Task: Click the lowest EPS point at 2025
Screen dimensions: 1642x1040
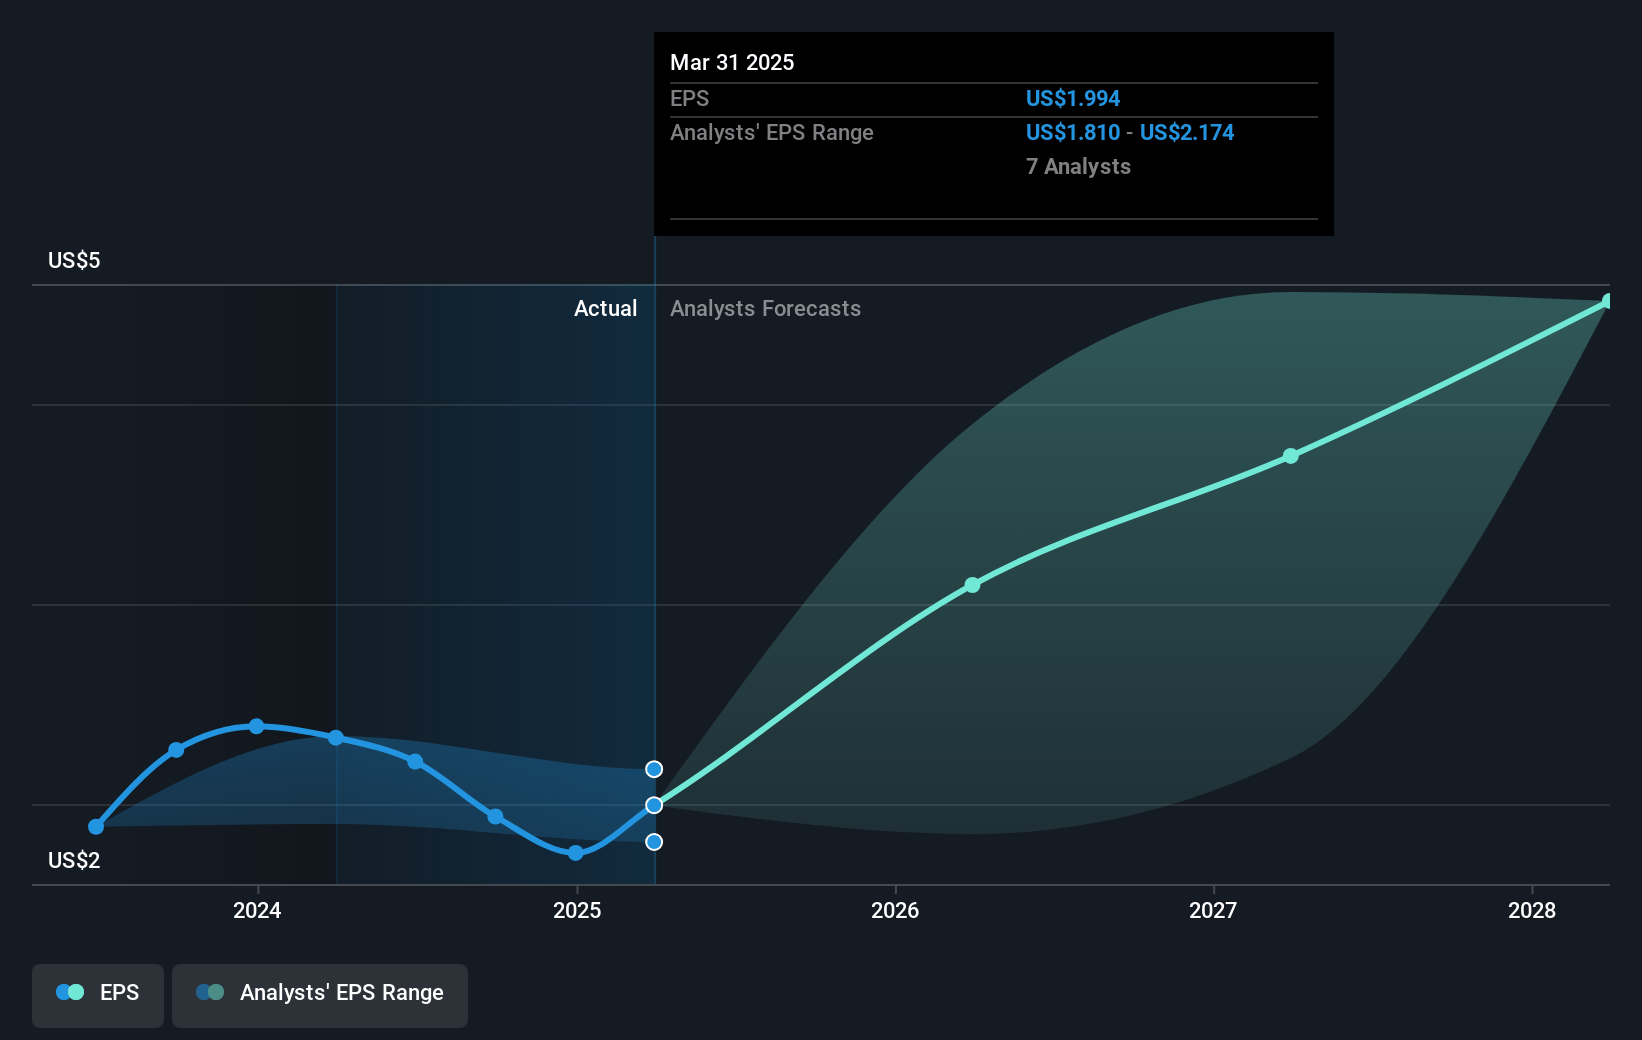Action: click(x=576, y=853)
